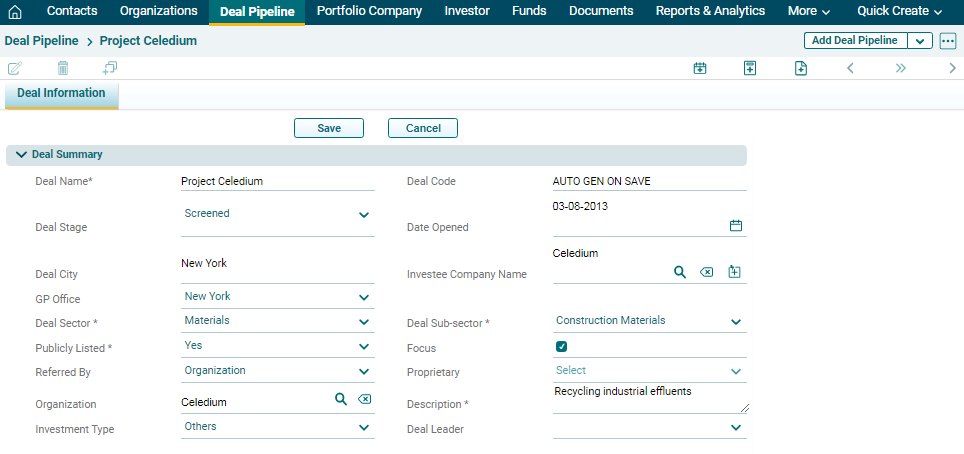Click the Deal Name input field
The height and width of the screenshot is (454, 964).
277,182
